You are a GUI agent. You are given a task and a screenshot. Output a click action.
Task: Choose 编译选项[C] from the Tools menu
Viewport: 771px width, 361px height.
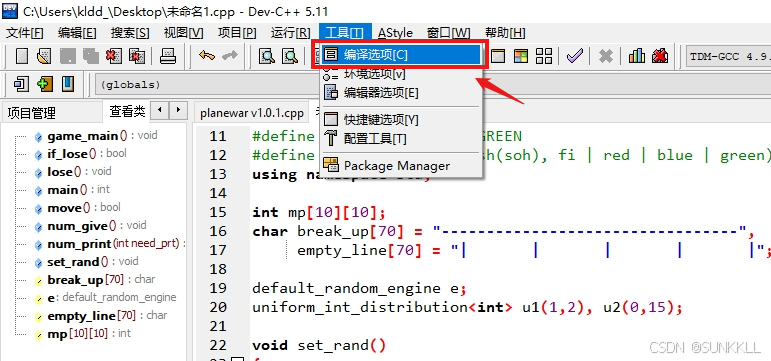pos(400,55)
